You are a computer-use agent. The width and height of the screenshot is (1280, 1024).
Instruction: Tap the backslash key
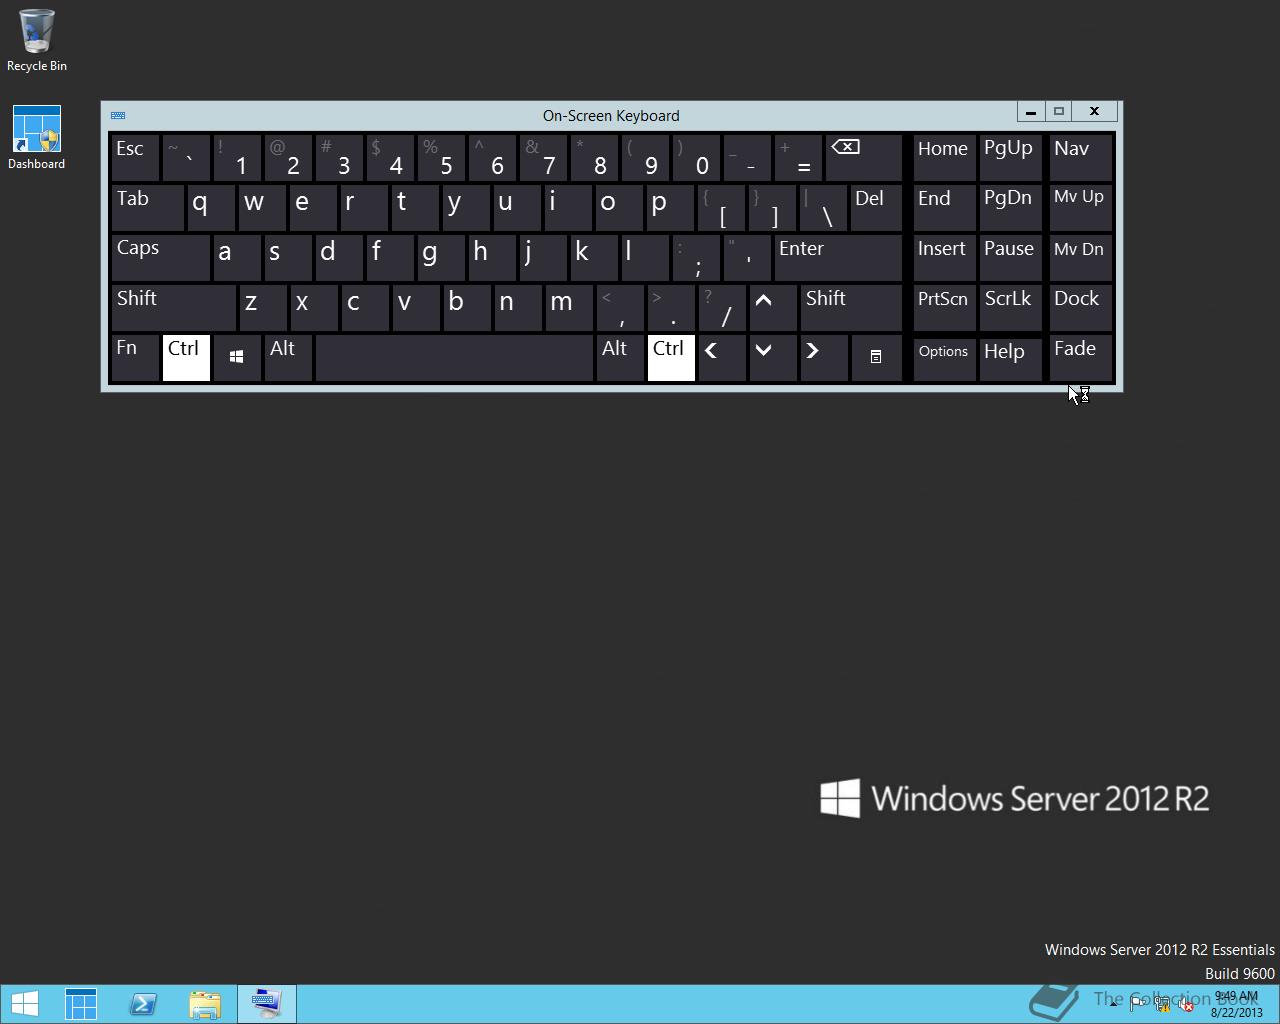824,207
